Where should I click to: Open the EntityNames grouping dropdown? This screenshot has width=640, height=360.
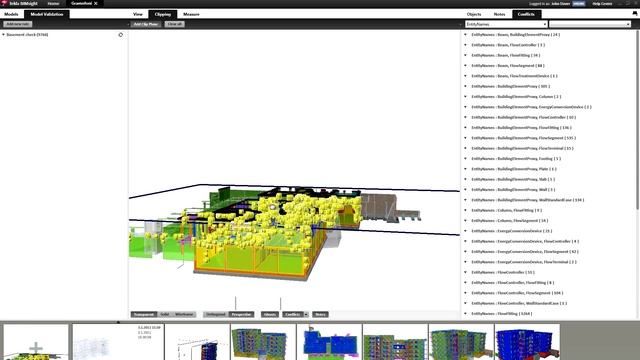point(506,24)
